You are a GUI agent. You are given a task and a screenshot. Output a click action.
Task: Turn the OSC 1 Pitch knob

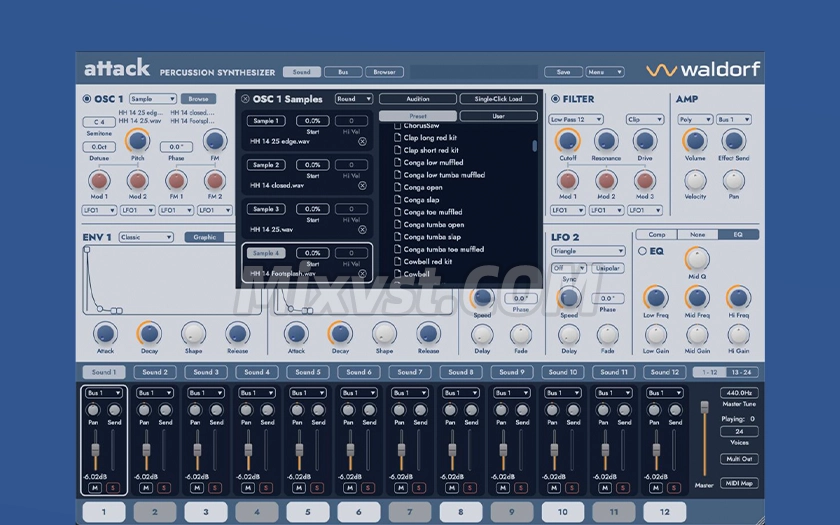click(x=138, y=141)
